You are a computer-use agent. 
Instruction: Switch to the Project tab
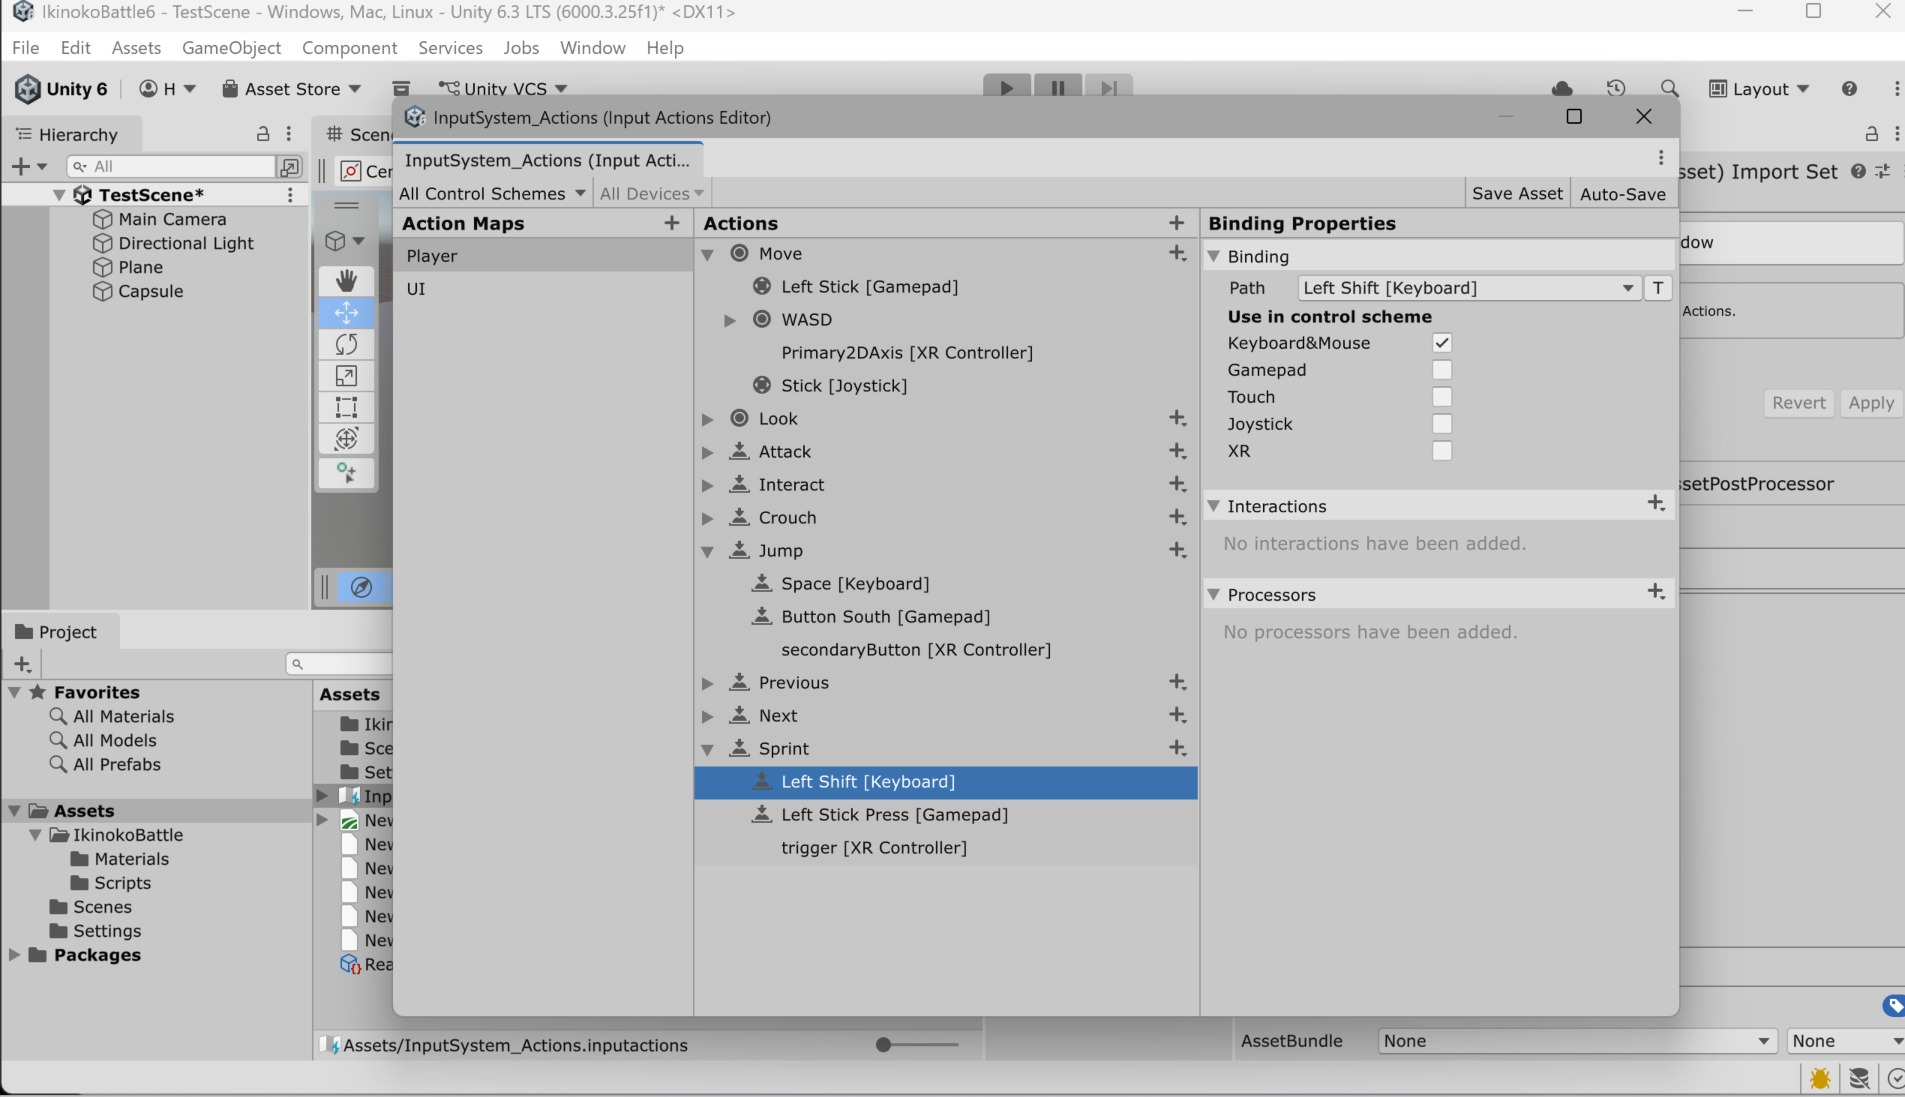[58, 632]
